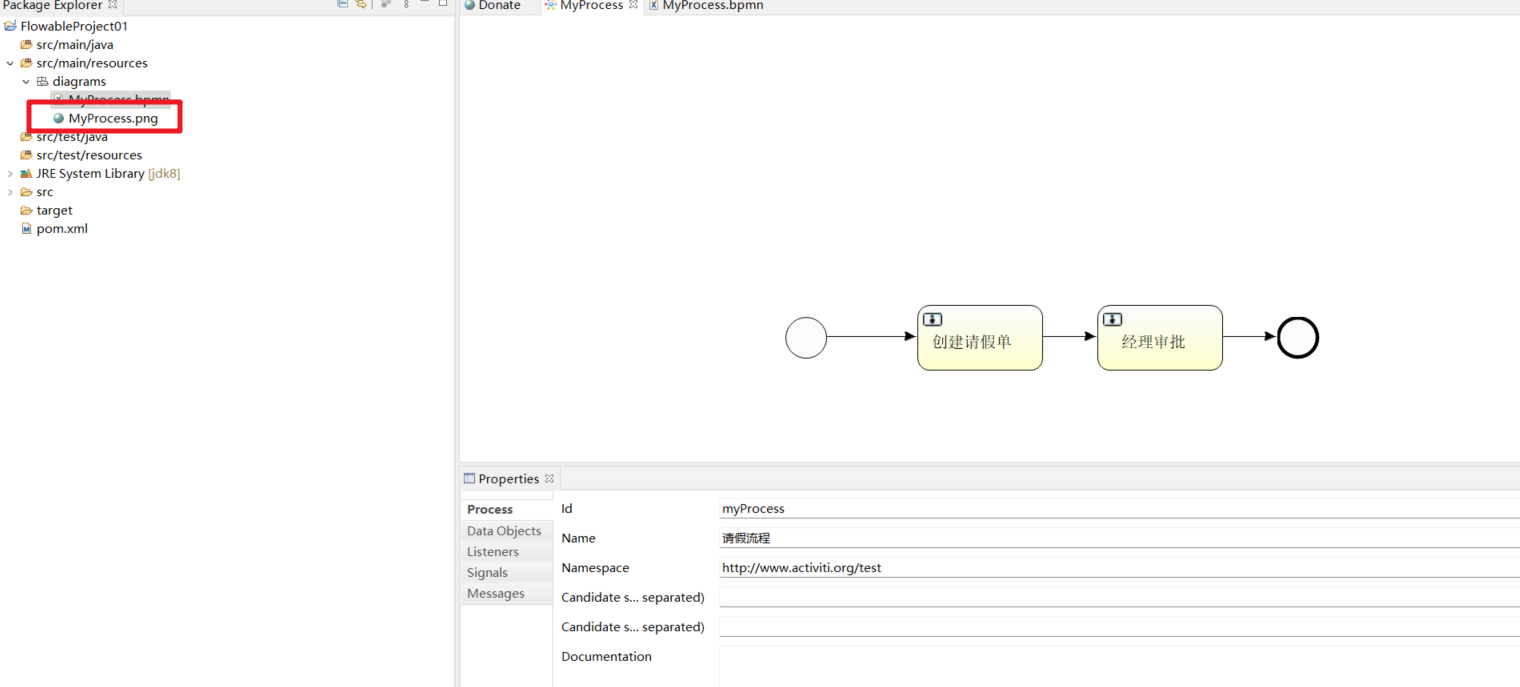Image resolution: width=1520 pixels, height=687 pixels.
Task: Select the Listeners properties tab
Action: (492, 551)
